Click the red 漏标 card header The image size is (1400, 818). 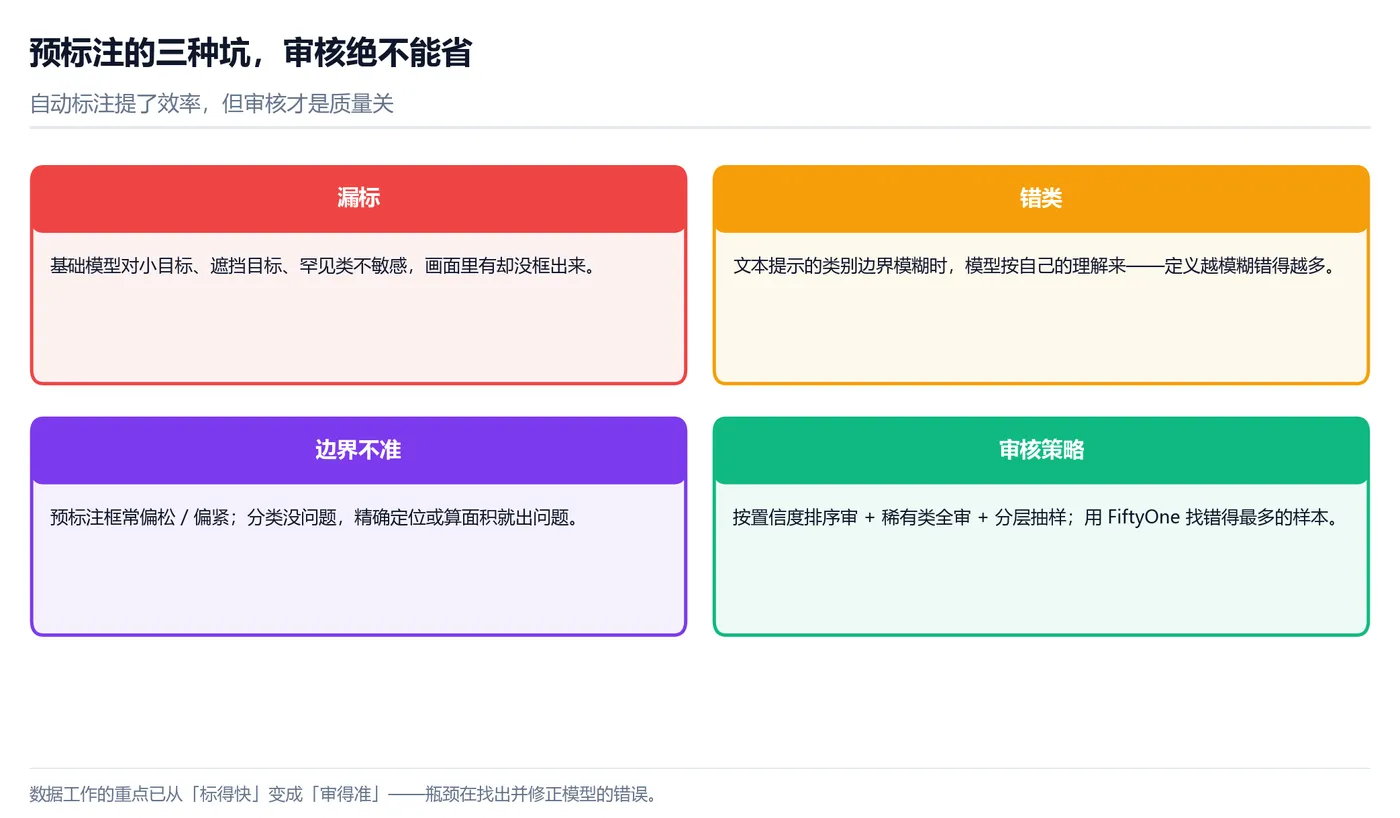click(x=358, y=198)
